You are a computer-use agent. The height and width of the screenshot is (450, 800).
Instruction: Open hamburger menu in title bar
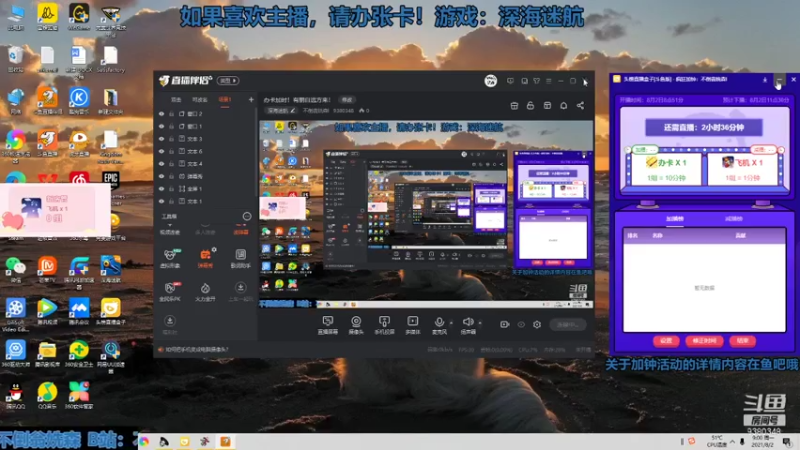point(549,81)
